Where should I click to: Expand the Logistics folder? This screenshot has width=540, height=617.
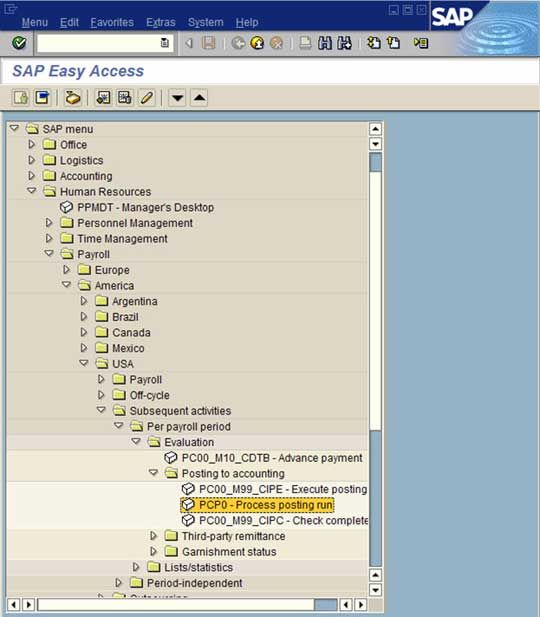31,160
